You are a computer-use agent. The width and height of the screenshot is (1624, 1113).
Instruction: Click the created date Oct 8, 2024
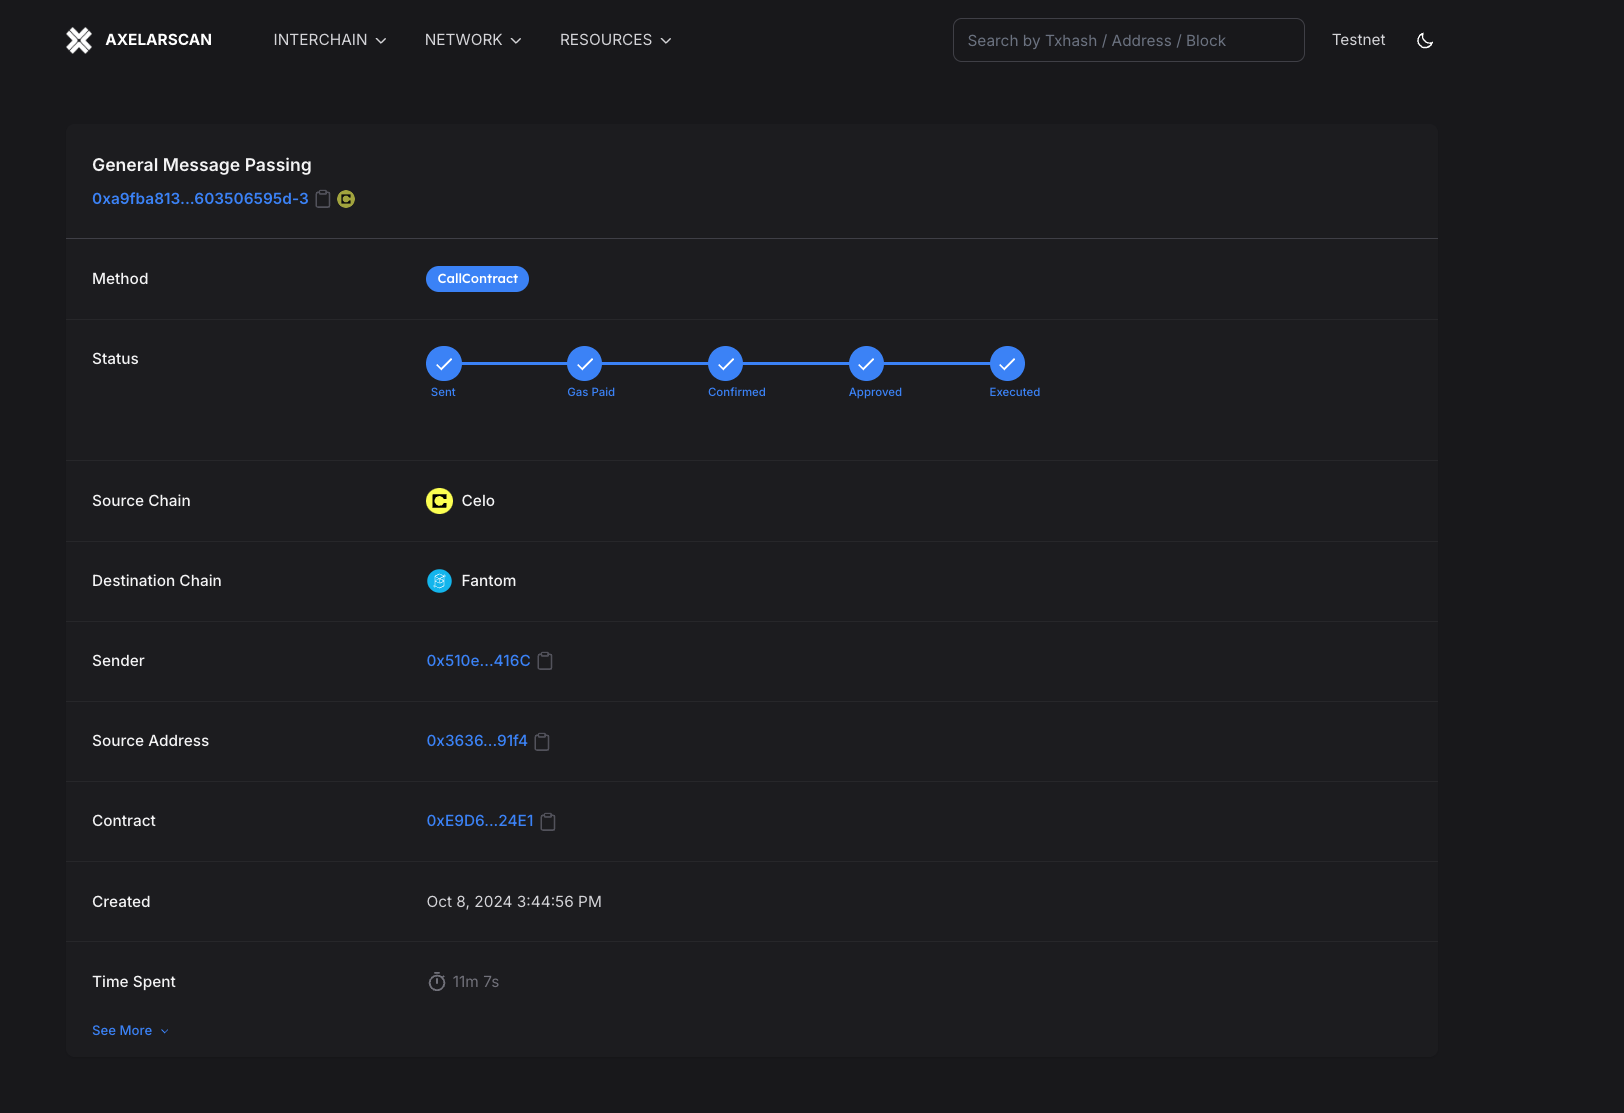[x=514, y=902]
